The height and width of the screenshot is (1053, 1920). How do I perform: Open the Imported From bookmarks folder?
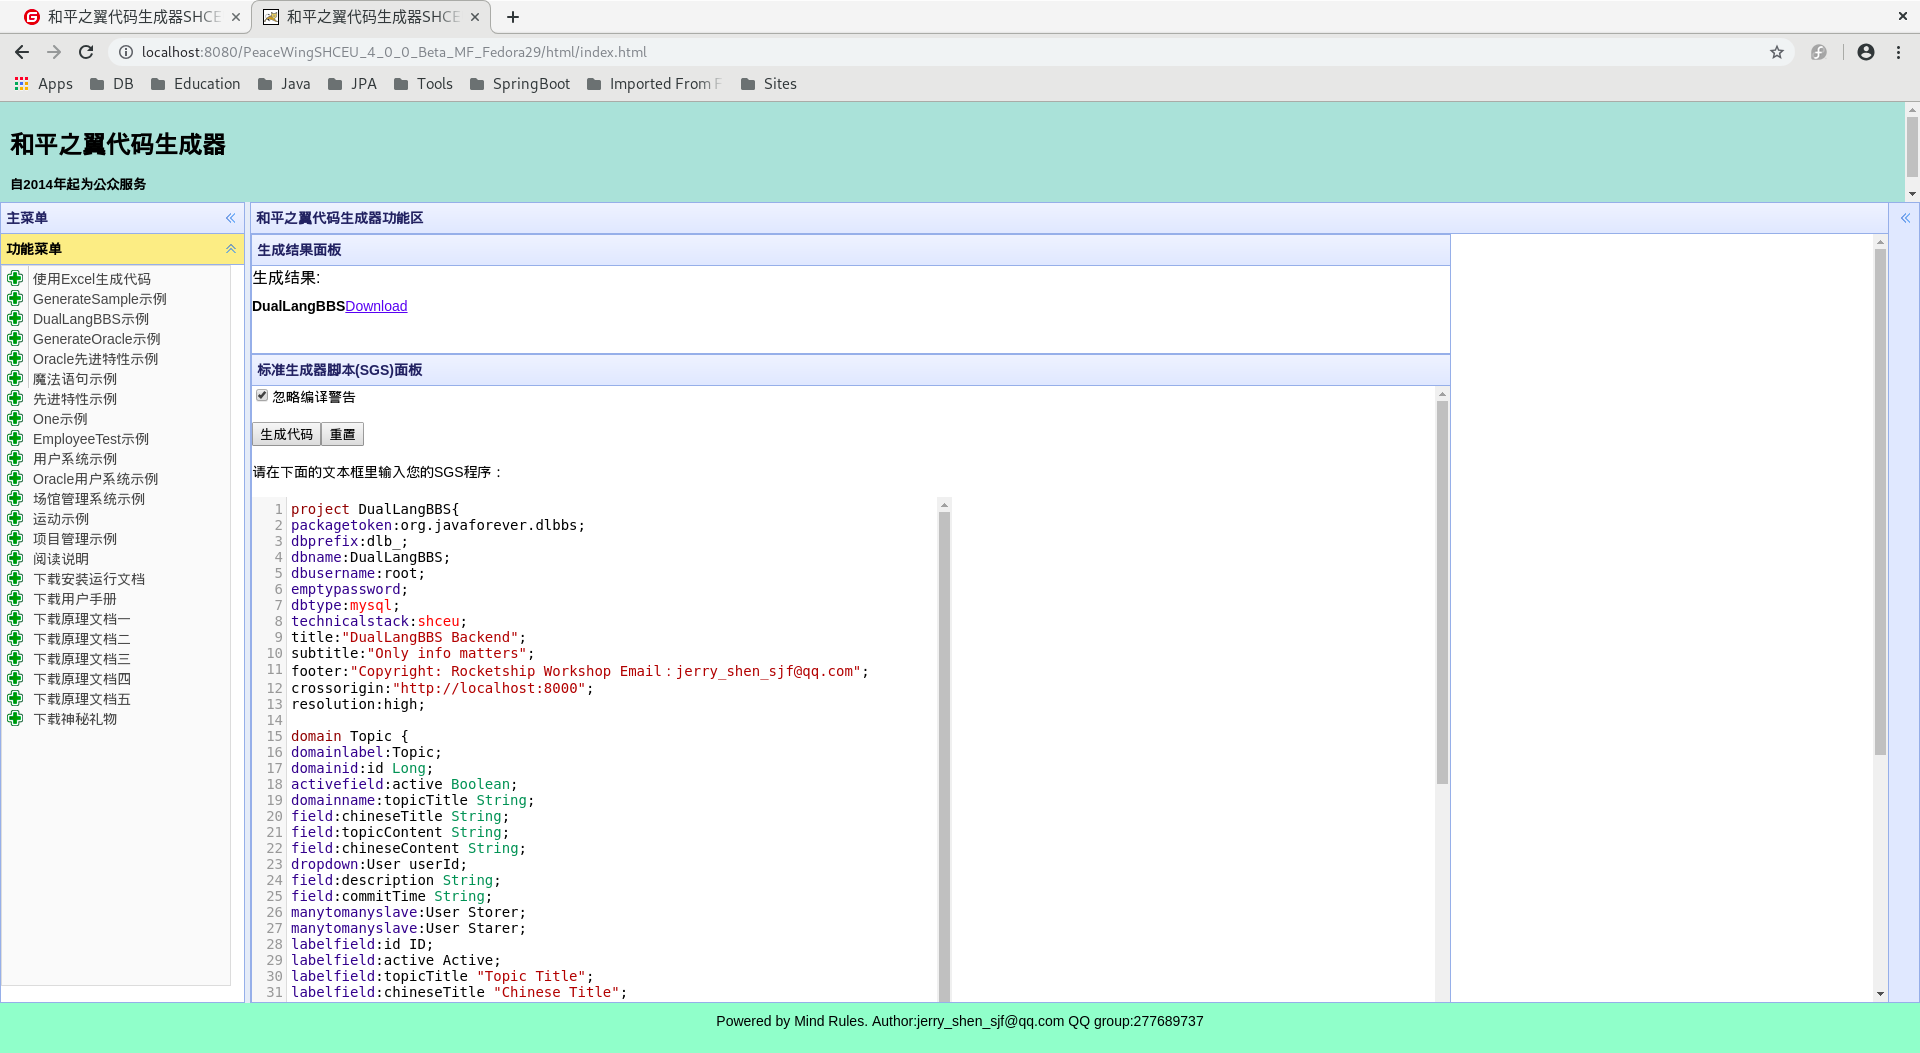click(x=654, y=84)
